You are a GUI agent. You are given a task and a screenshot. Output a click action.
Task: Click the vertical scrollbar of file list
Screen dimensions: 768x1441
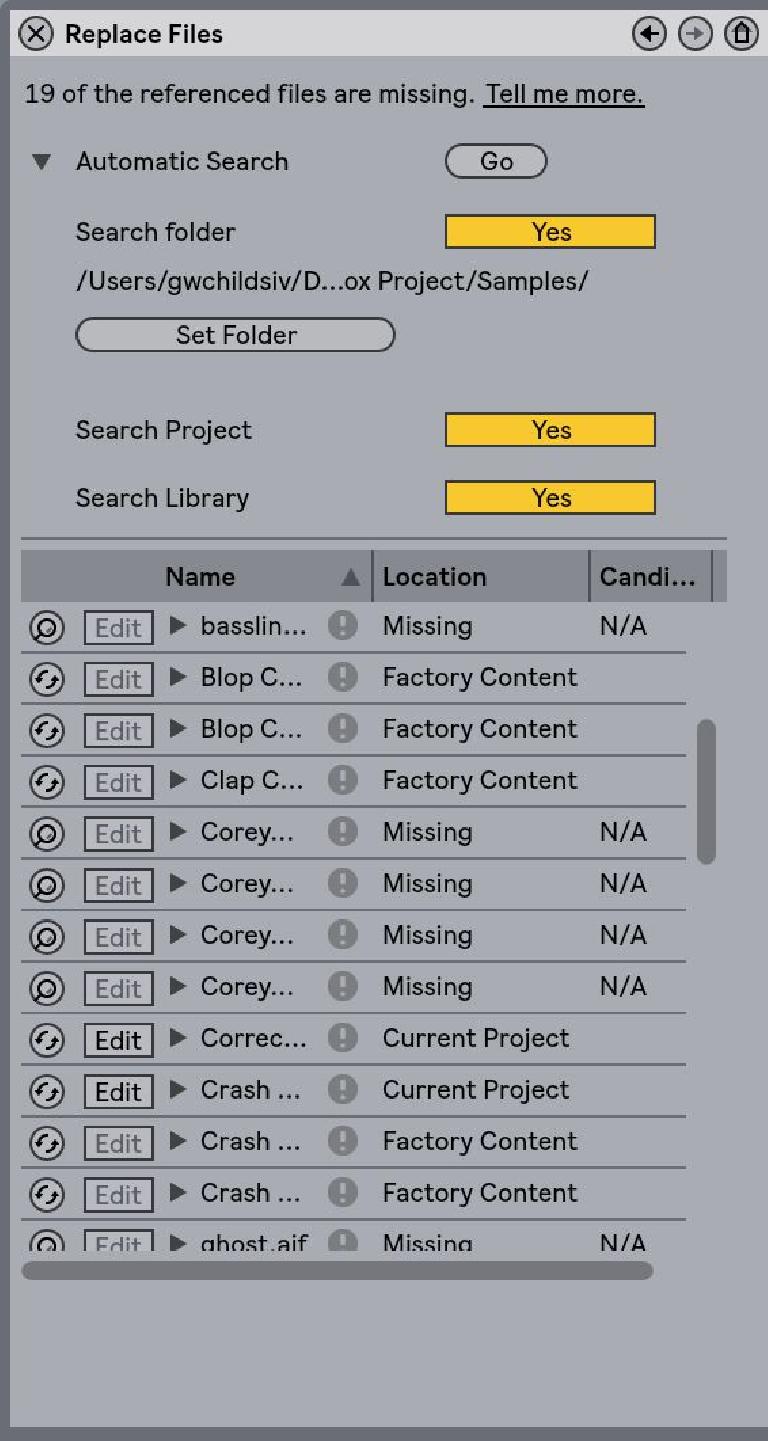(x=706, y=791)
